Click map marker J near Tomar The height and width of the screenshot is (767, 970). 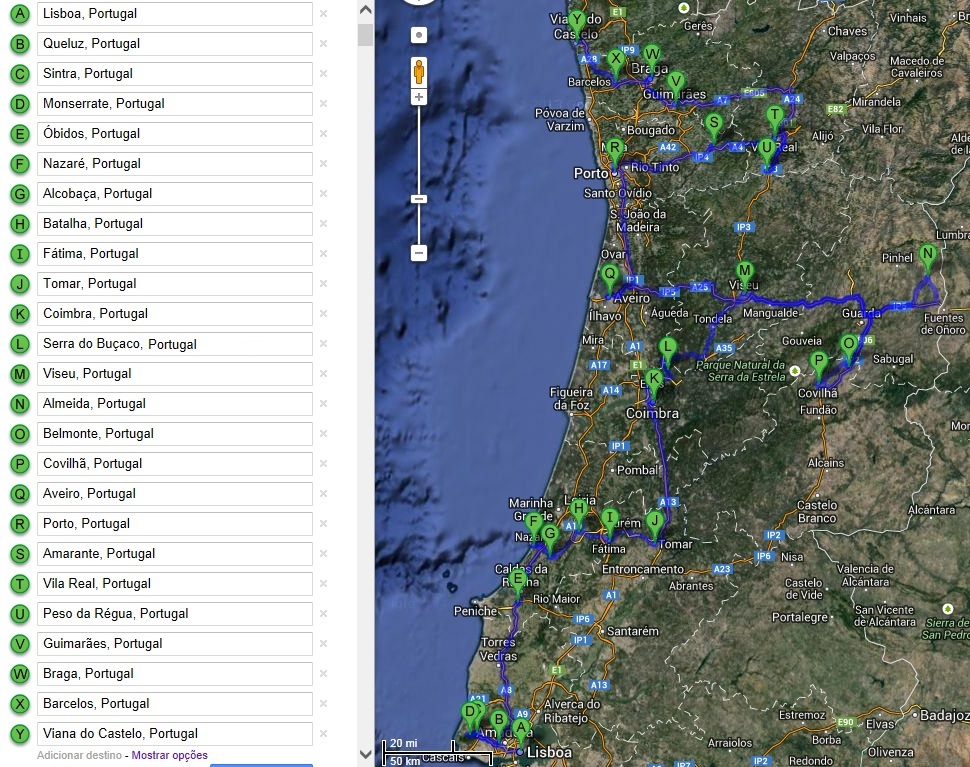tap(654, 522)
